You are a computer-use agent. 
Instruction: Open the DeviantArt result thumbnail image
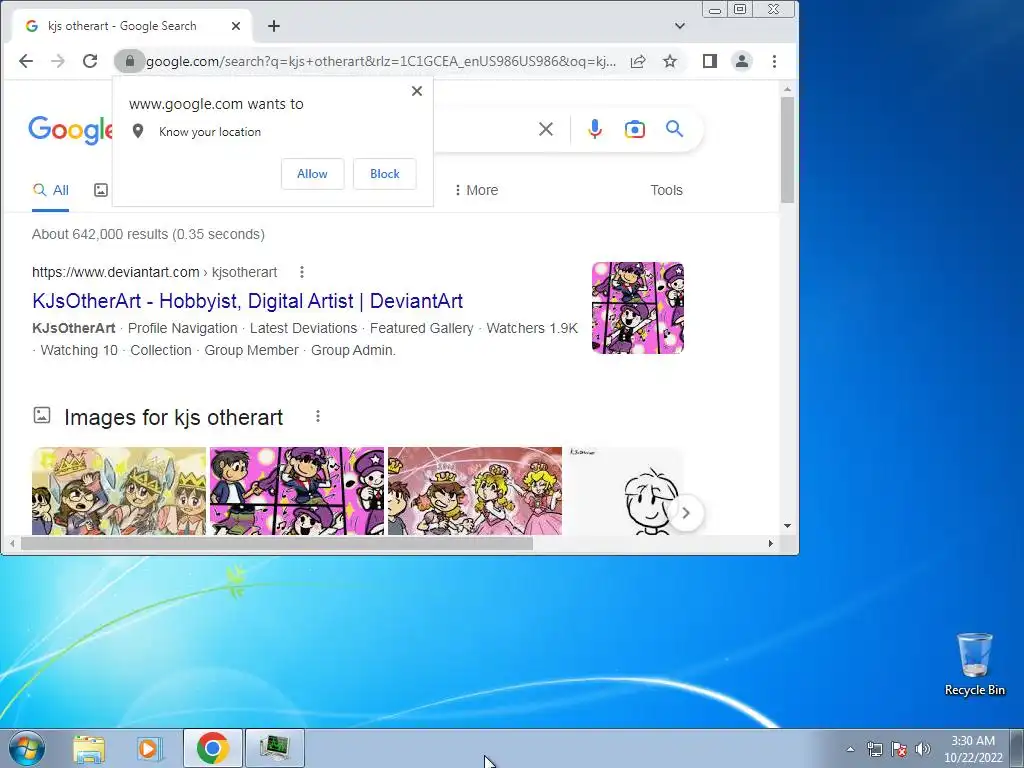pyautogui.click(x=638, y=308)
